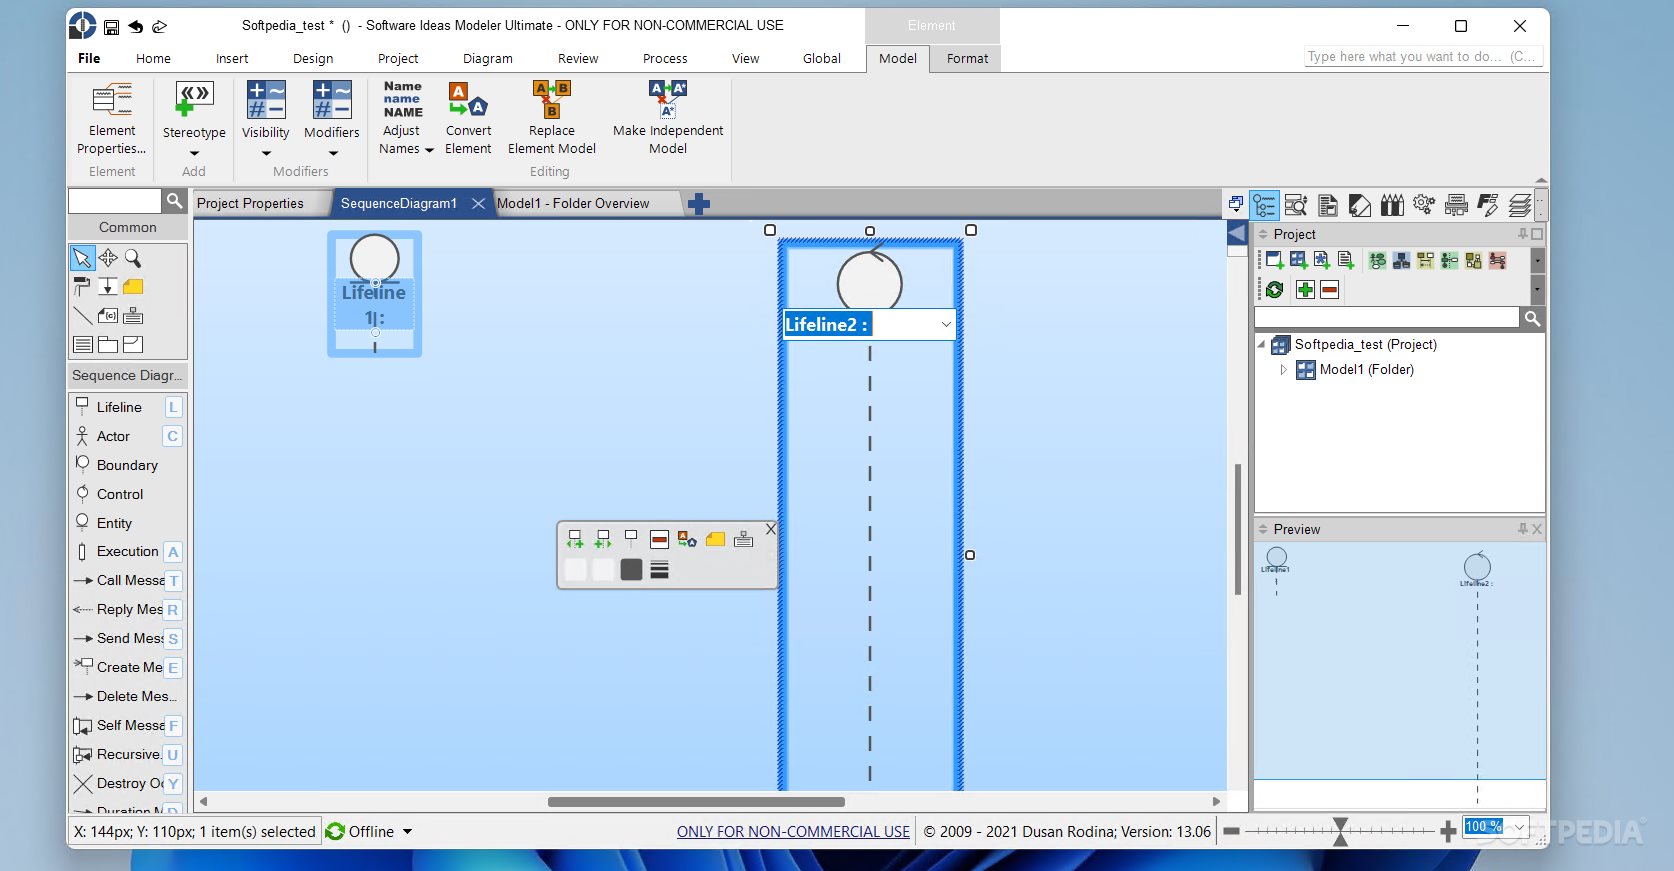Viewport: 1674px width, 871px height.
Task: Choose the Actor tool in toolbox
Action: pyautogui.click(x=128, y=436)
